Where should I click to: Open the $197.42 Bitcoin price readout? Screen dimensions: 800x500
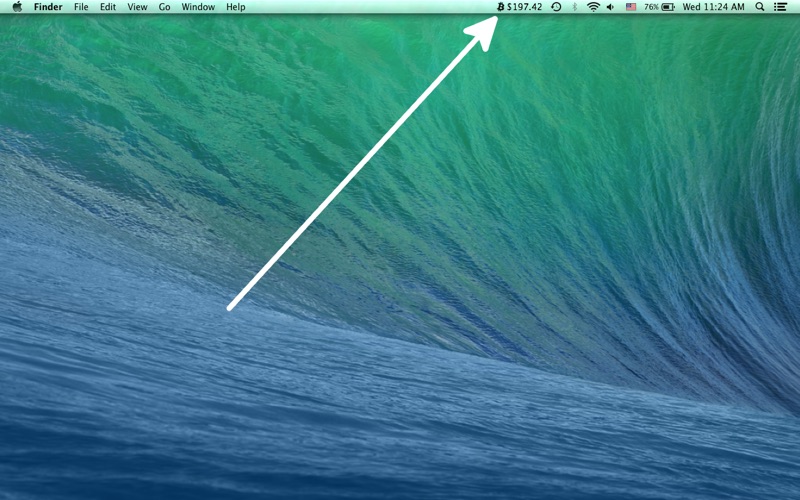(525, 7)
